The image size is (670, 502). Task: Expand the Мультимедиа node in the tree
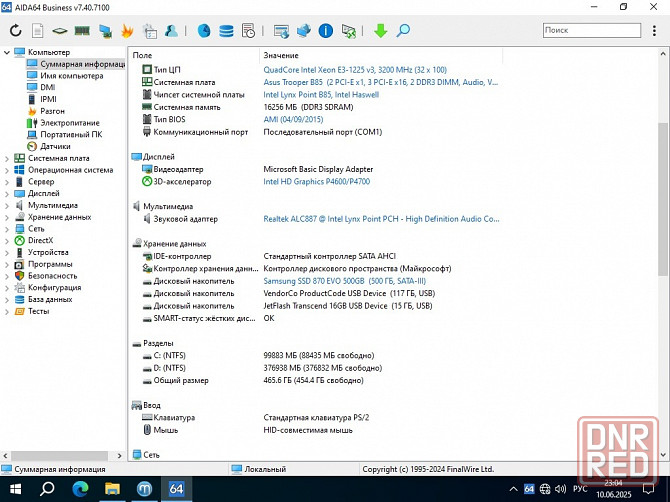click(6, 205)
